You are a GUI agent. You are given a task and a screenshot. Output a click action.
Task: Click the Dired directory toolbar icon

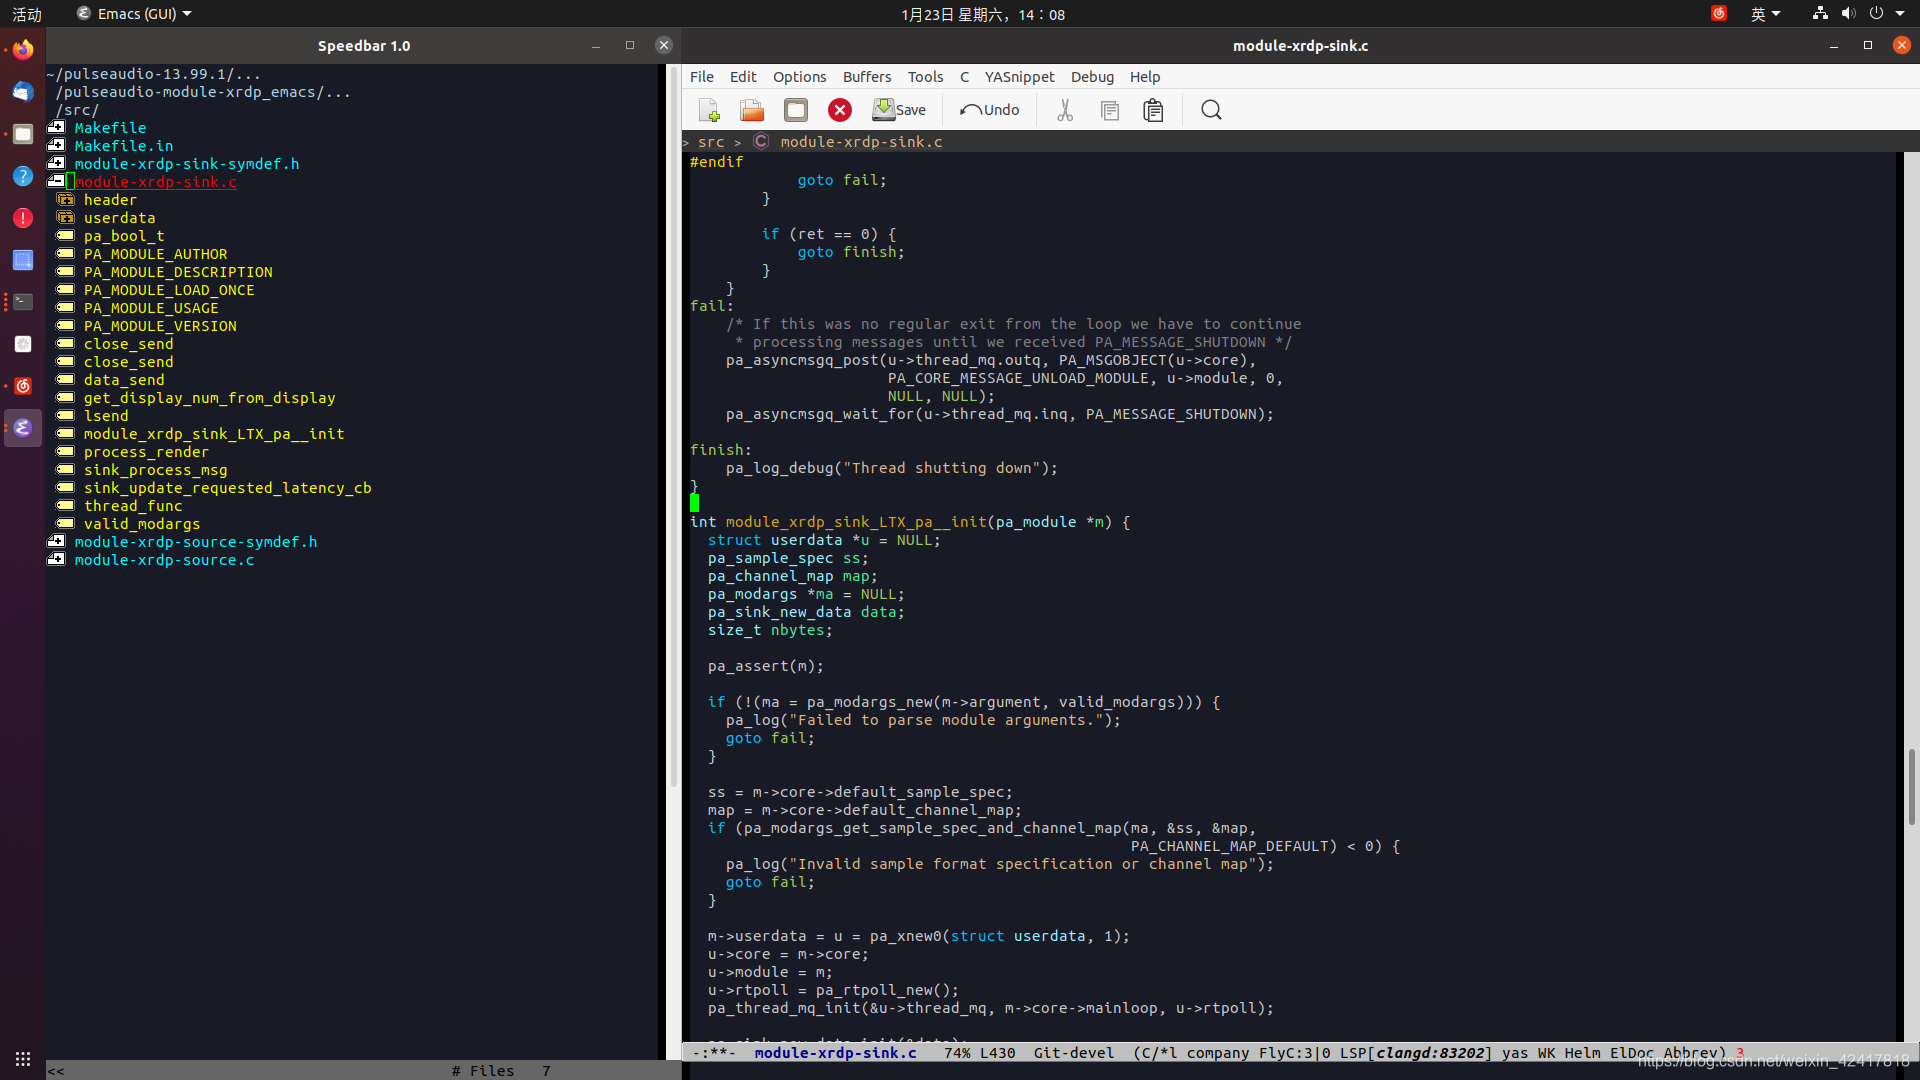click(x=796, y=110)
